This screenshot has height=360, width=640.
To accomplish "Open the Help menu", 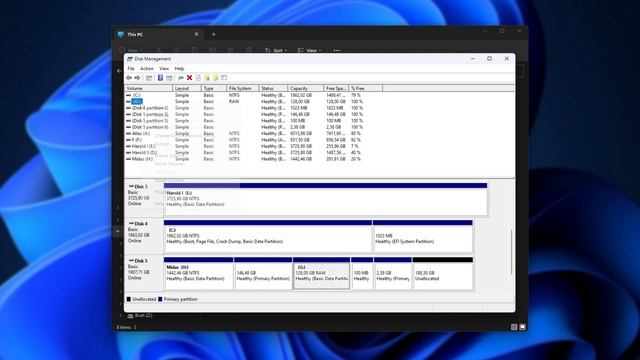I will pos(179,69).
